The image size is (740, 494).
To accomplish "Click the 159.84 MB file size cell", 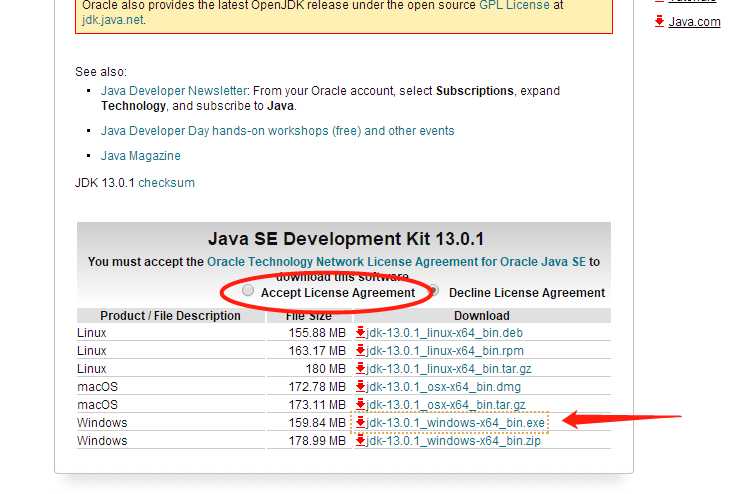I will (x=317, y=422).
